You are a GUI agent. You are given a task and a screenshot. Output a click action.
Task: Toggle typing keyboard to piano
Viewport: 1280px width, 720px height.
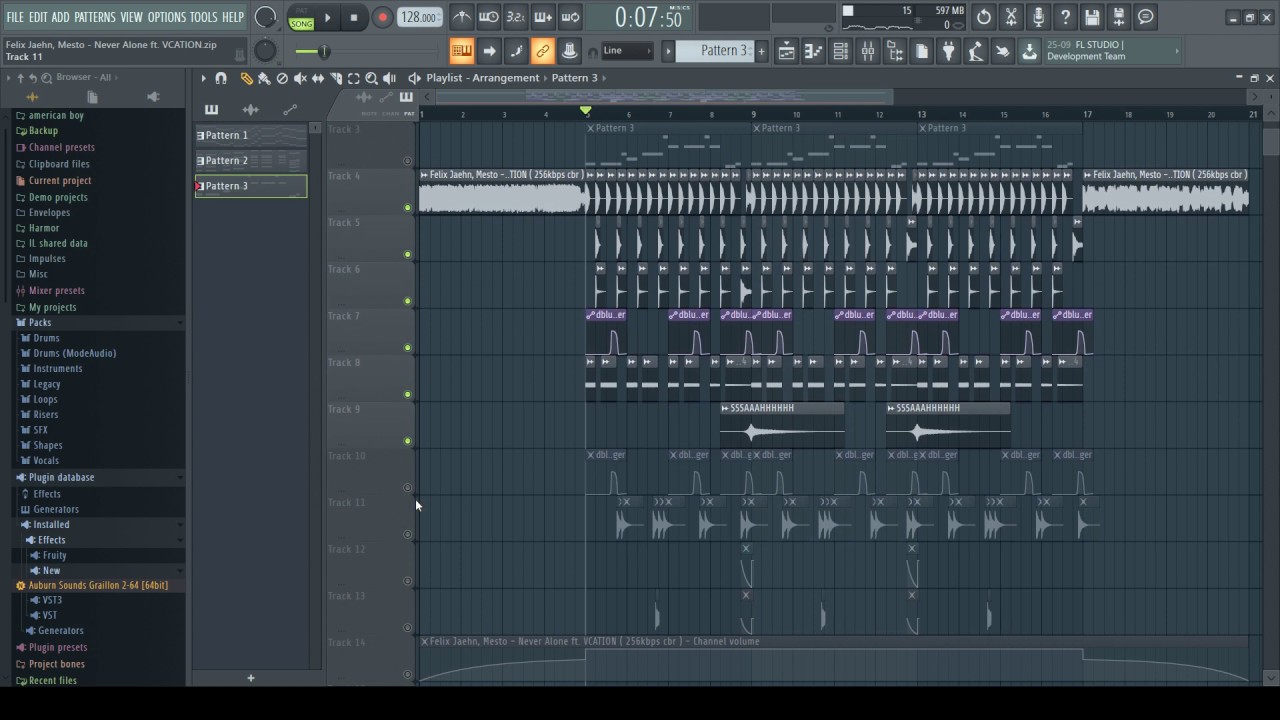click(462, 51)
